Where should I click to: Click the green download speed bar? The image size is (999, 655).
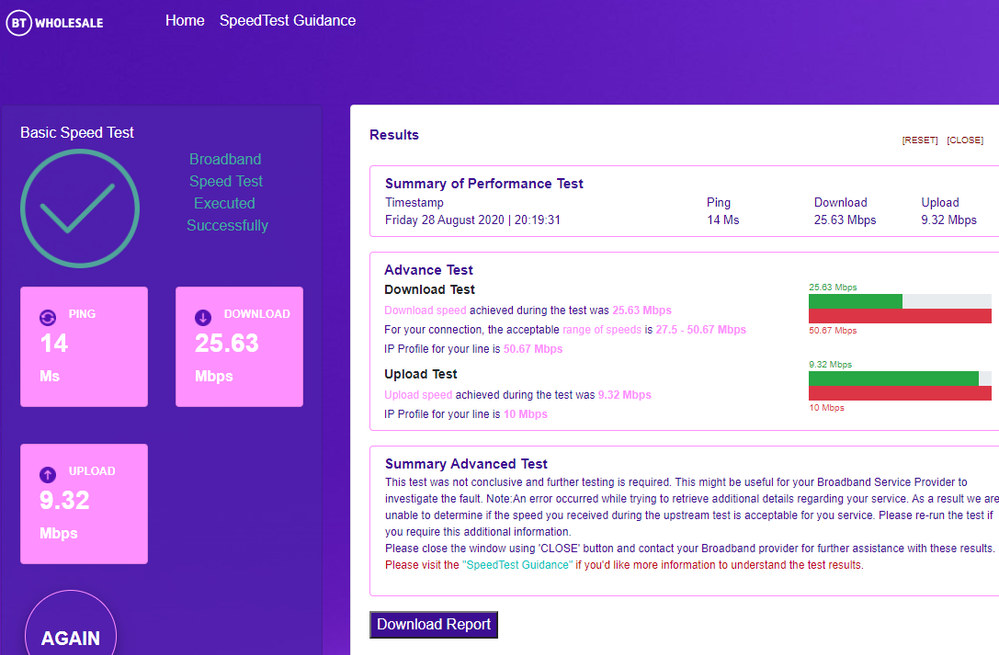(855, 301)
